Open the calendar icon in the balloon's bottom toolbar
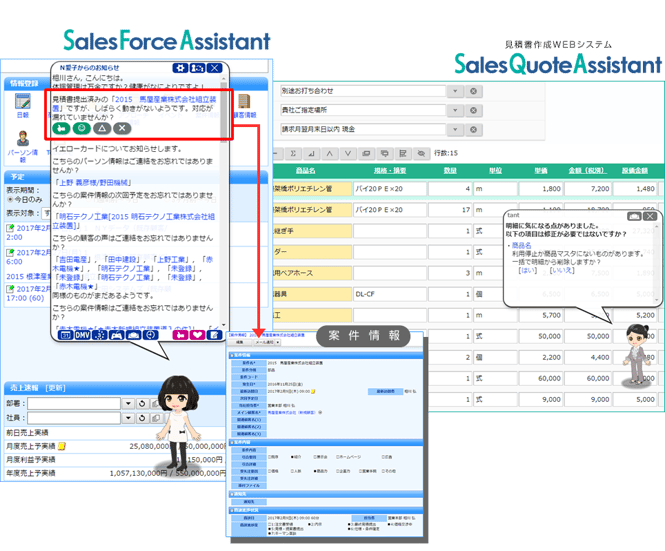Viewport: 665px width, 551px height. pyautogui.click(x=65, y=335)
